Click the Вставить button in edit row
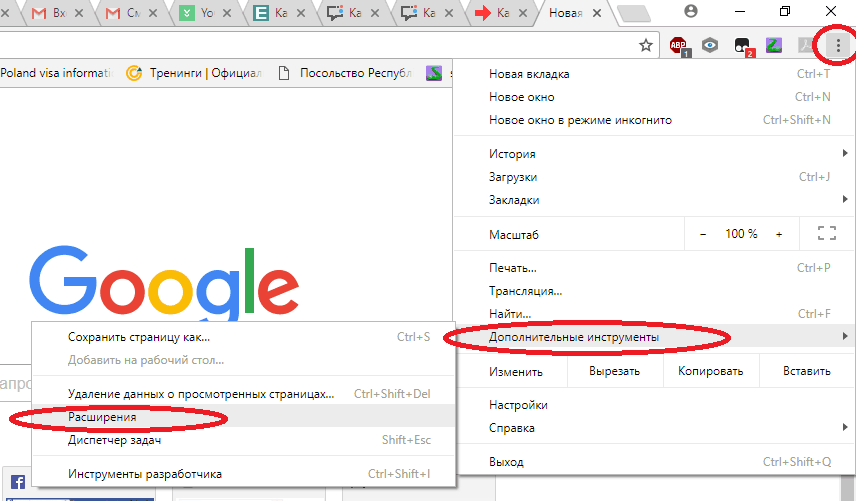Image resolution: width=856 pixels, height=501 pixels. 806,371
